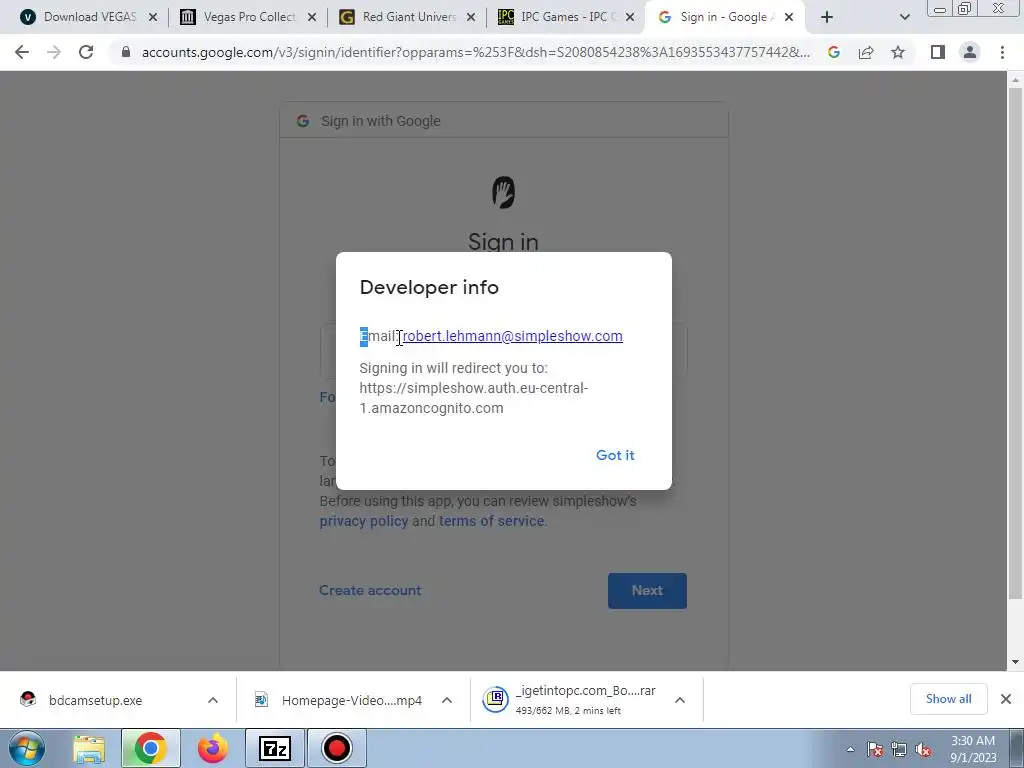Click the Developer info heading
Screen dimensions: 1024x768
[x=429, y=287]
